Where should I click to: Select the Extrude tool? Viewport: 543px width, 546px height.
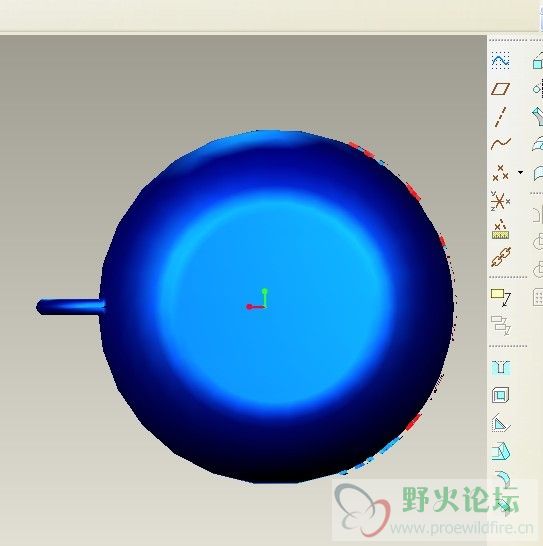(538, 61)
